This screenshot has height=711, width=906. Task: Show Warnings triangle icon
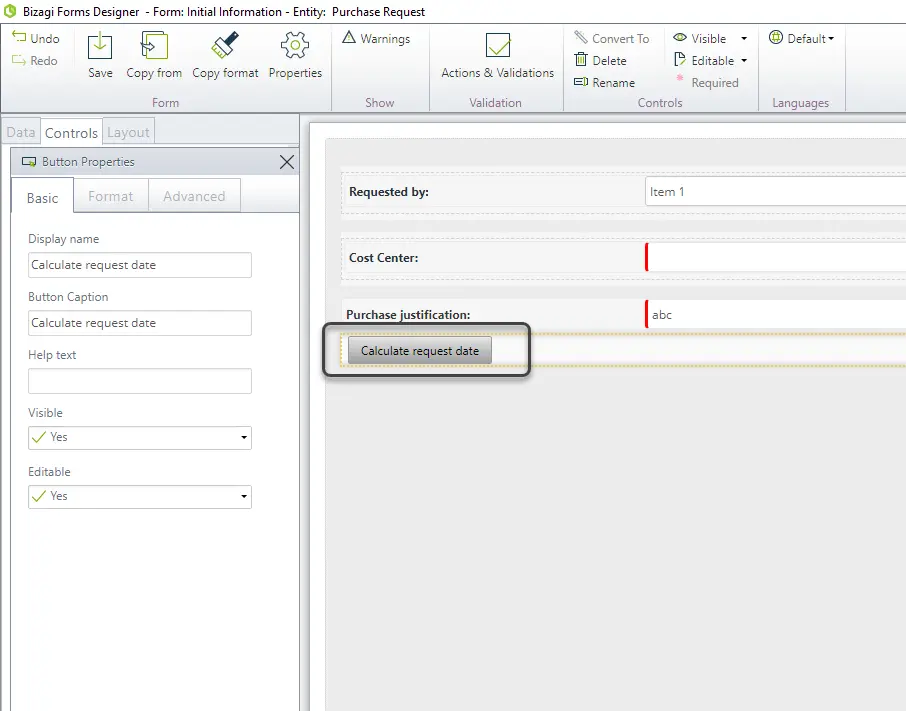(349, 38)
